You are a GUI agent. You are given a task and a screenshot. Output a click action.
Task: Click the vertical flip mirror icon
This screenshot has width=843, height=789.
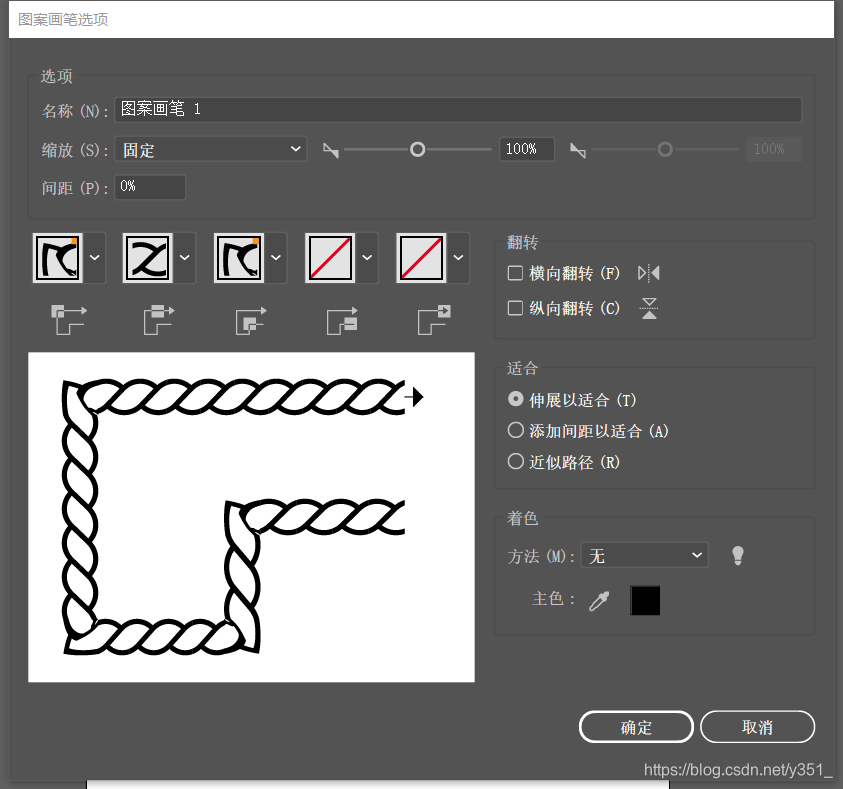[x=649, y=308]
